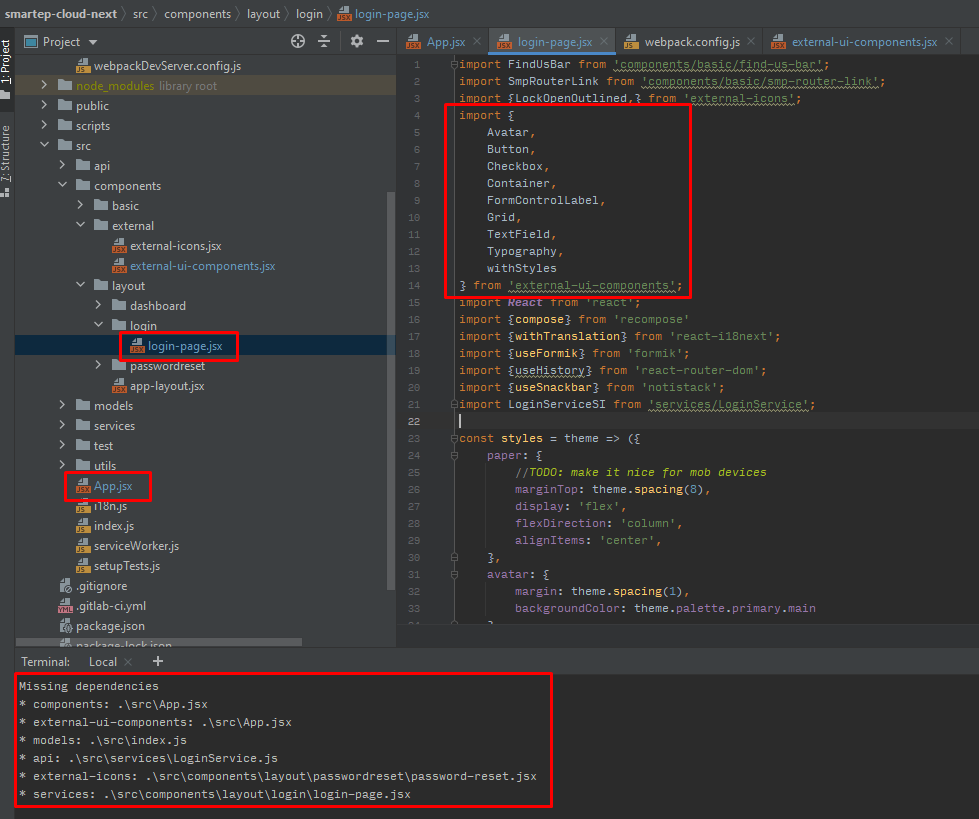Close the login-page.jsx tab

[x=604, y=41]
